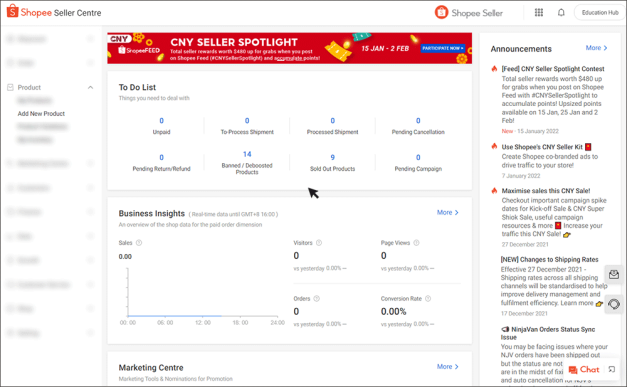628x388 pixels.
Task: Open the notifications bell
Action: pyautogui.click(x=561, y=12)
